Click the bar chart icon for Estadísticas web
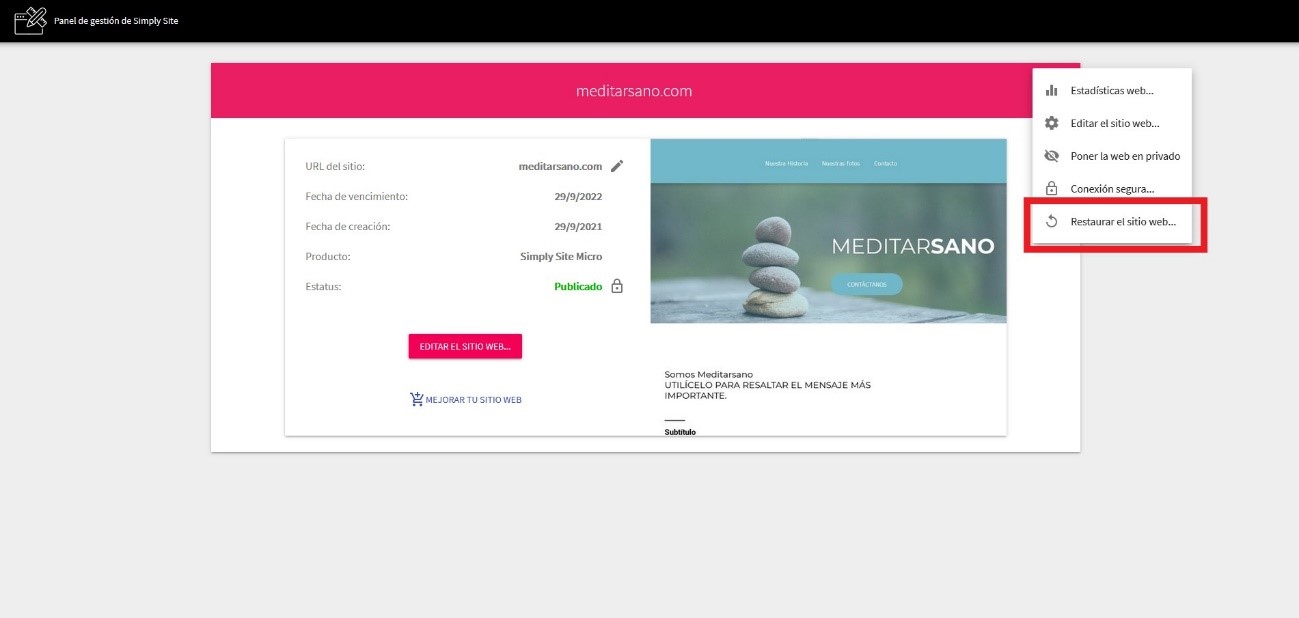Image resolution: width=1299 pixels, height=618 pixels. coord(1051,90)
